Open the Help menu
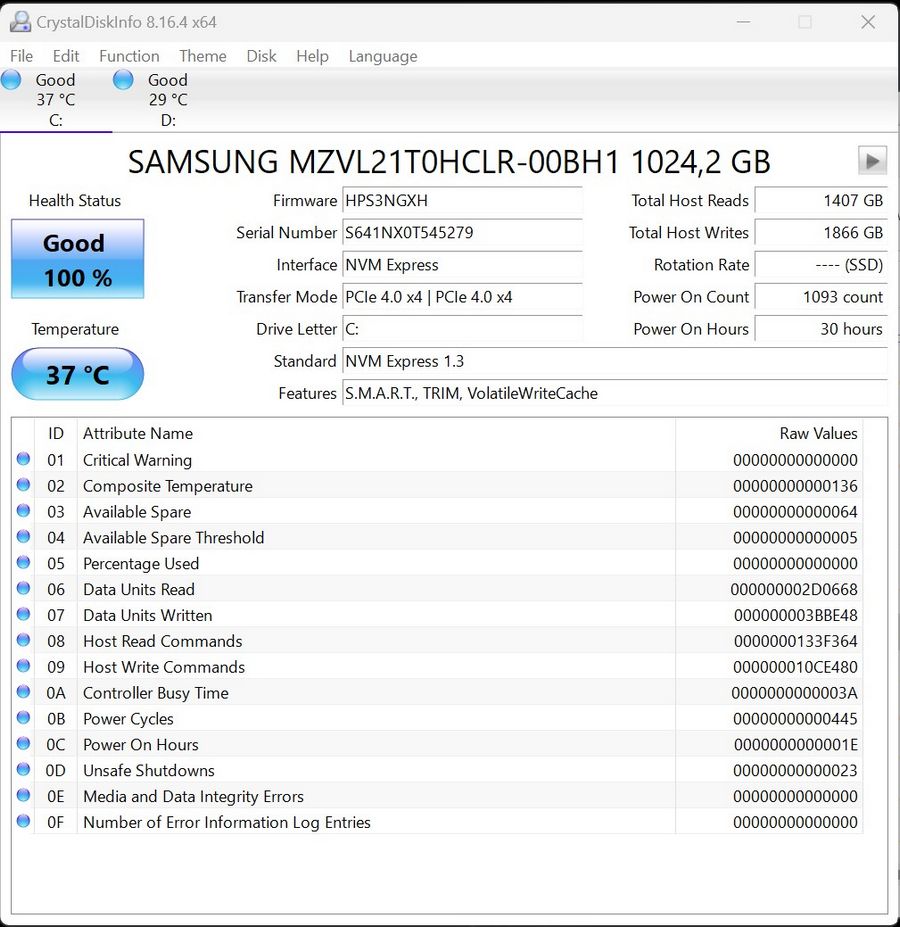Viewport: 900px width, 927px height. click(312, 56)
